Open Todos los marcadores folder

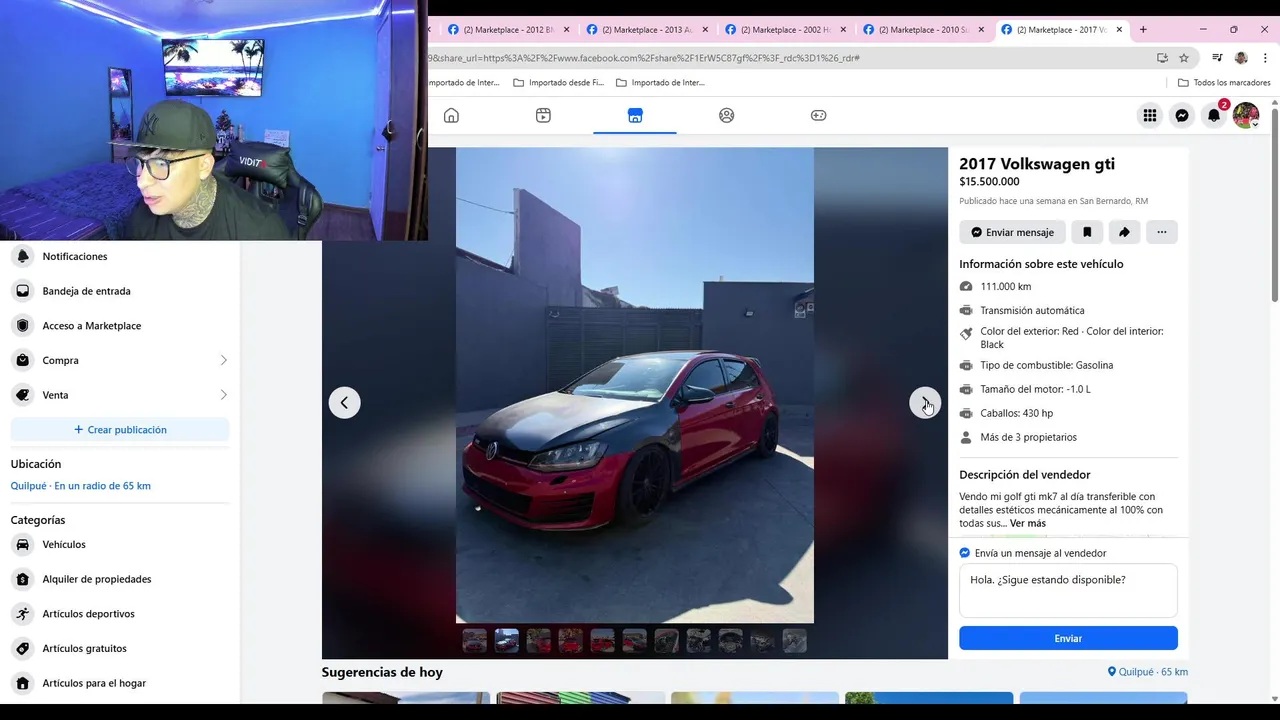tap(1224, 83)
